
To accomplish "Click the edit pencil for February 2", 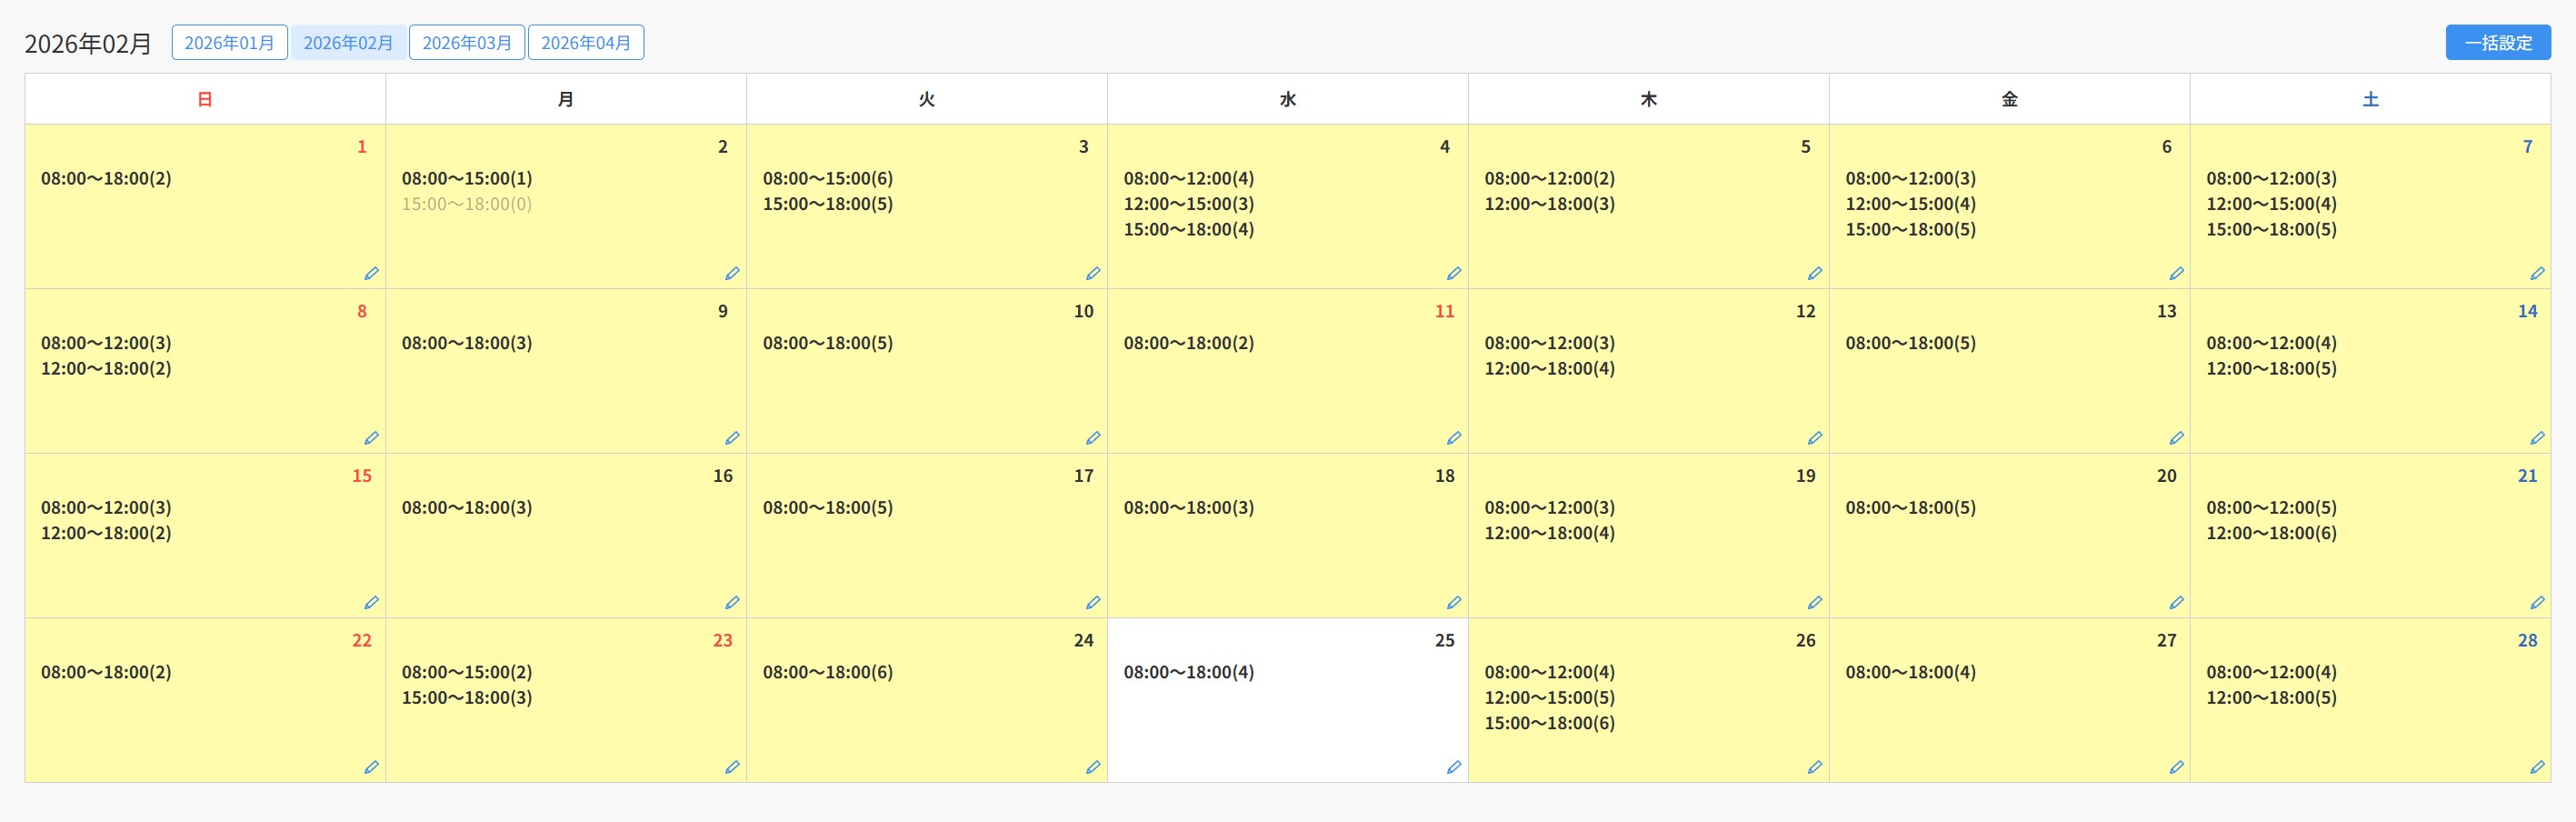I will 732,274.
